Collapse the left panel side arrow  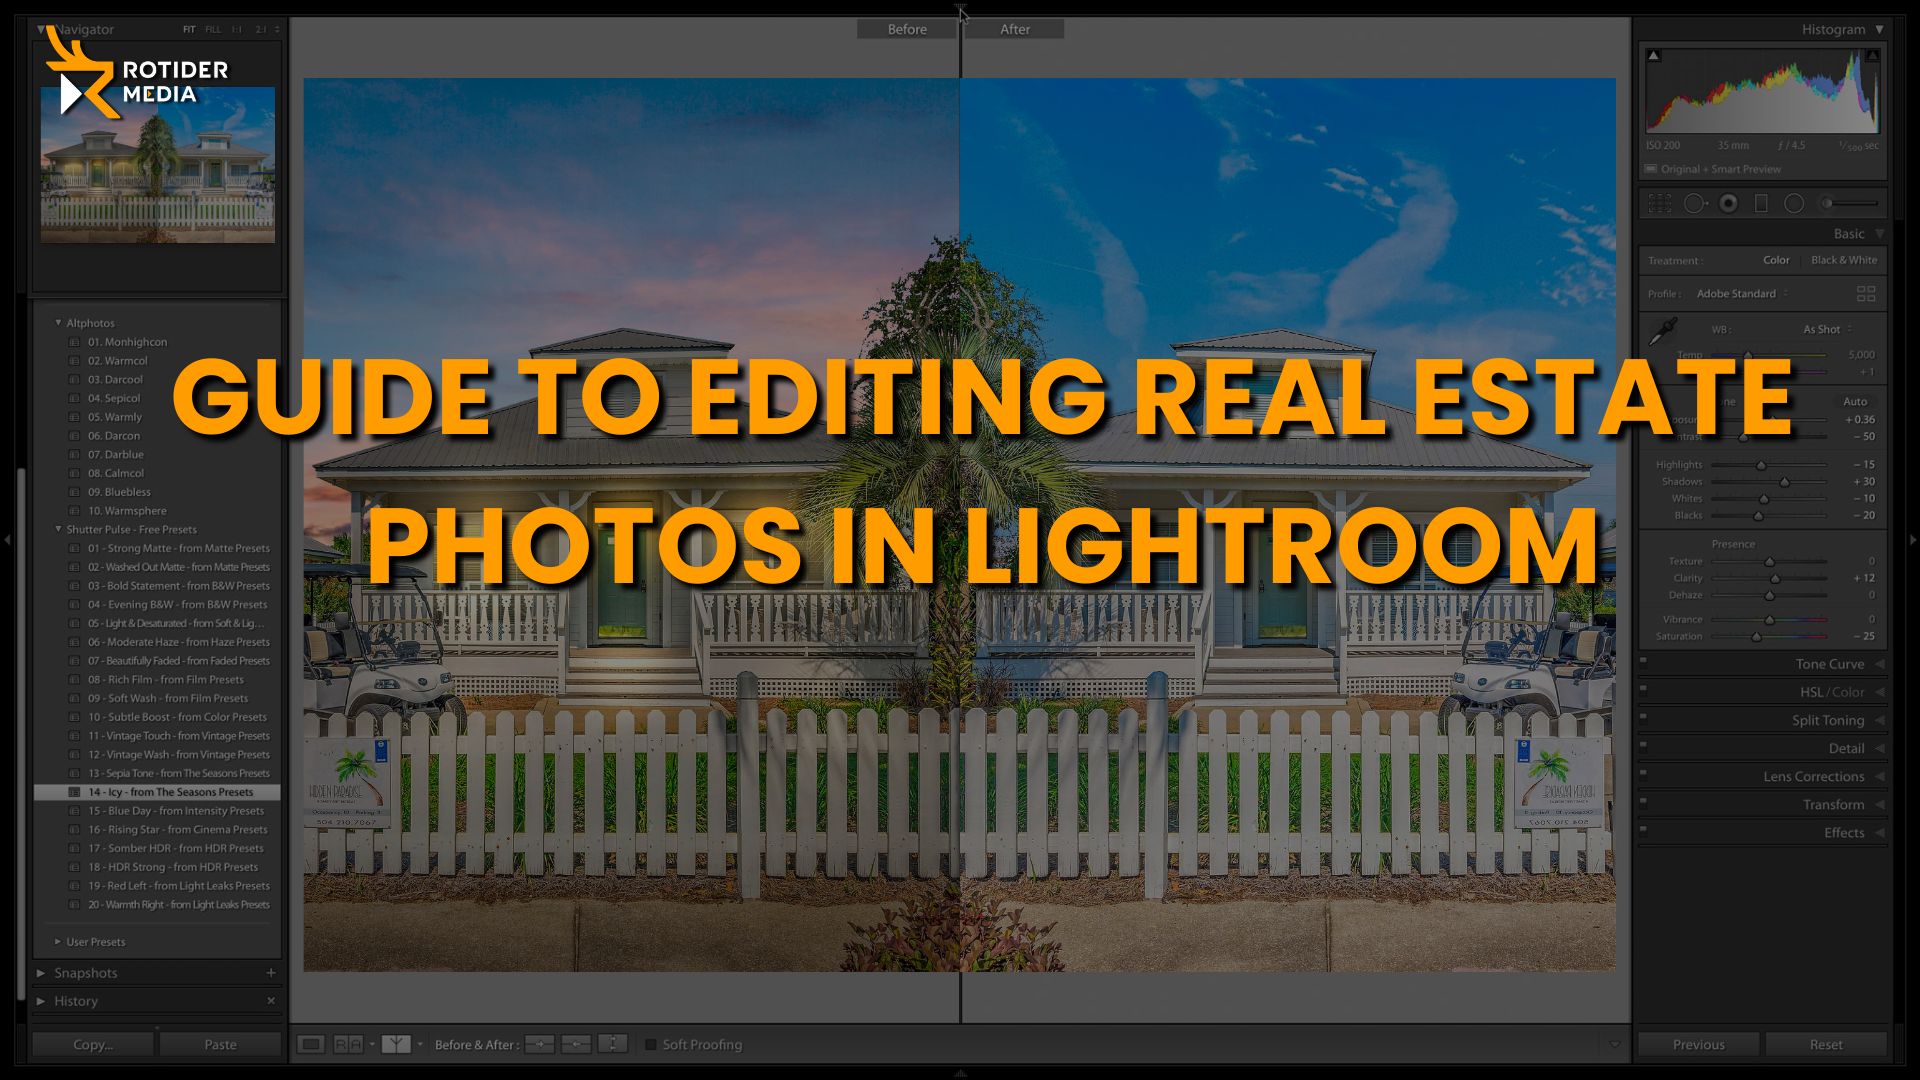7,540
